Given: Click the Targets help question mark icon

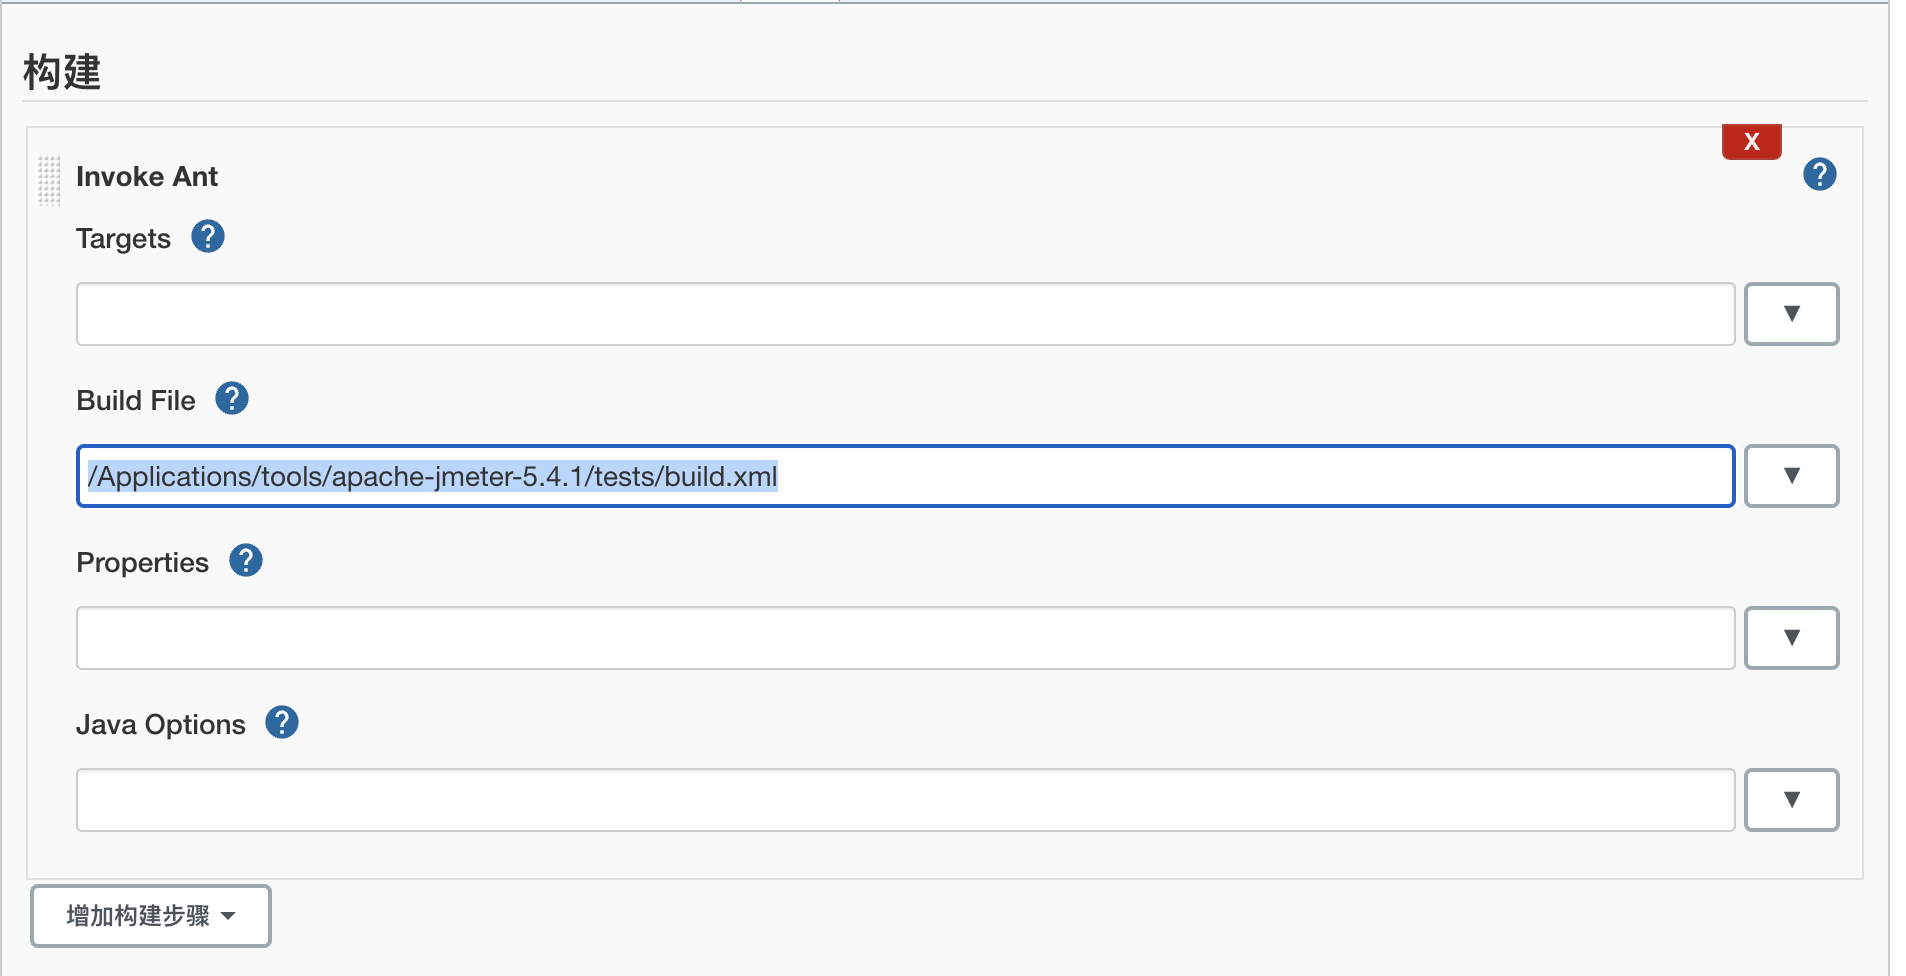Looking at the screenshot, I should pyautogui.click(x=208, y=237).
